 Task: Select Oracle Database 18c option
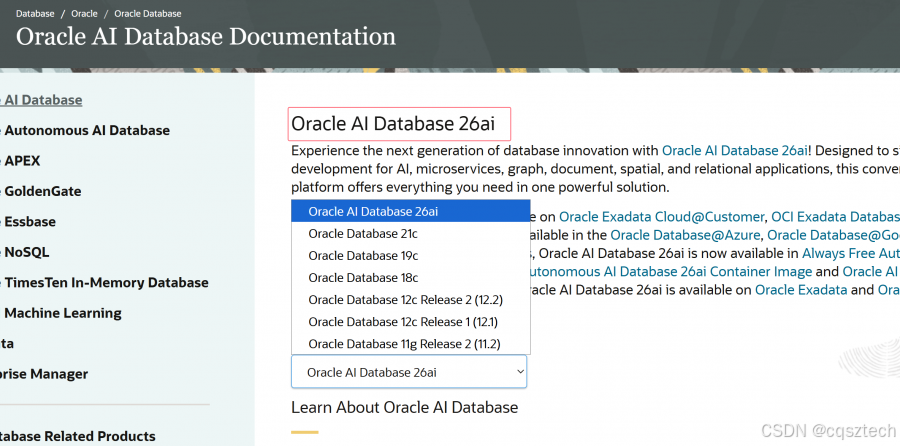point(410,278)
